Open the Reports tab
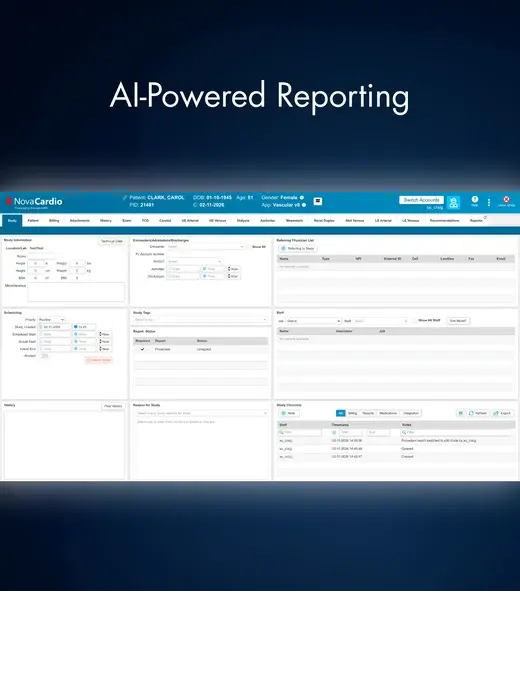This screenshot has width=520, height=673. pos(476,221)
